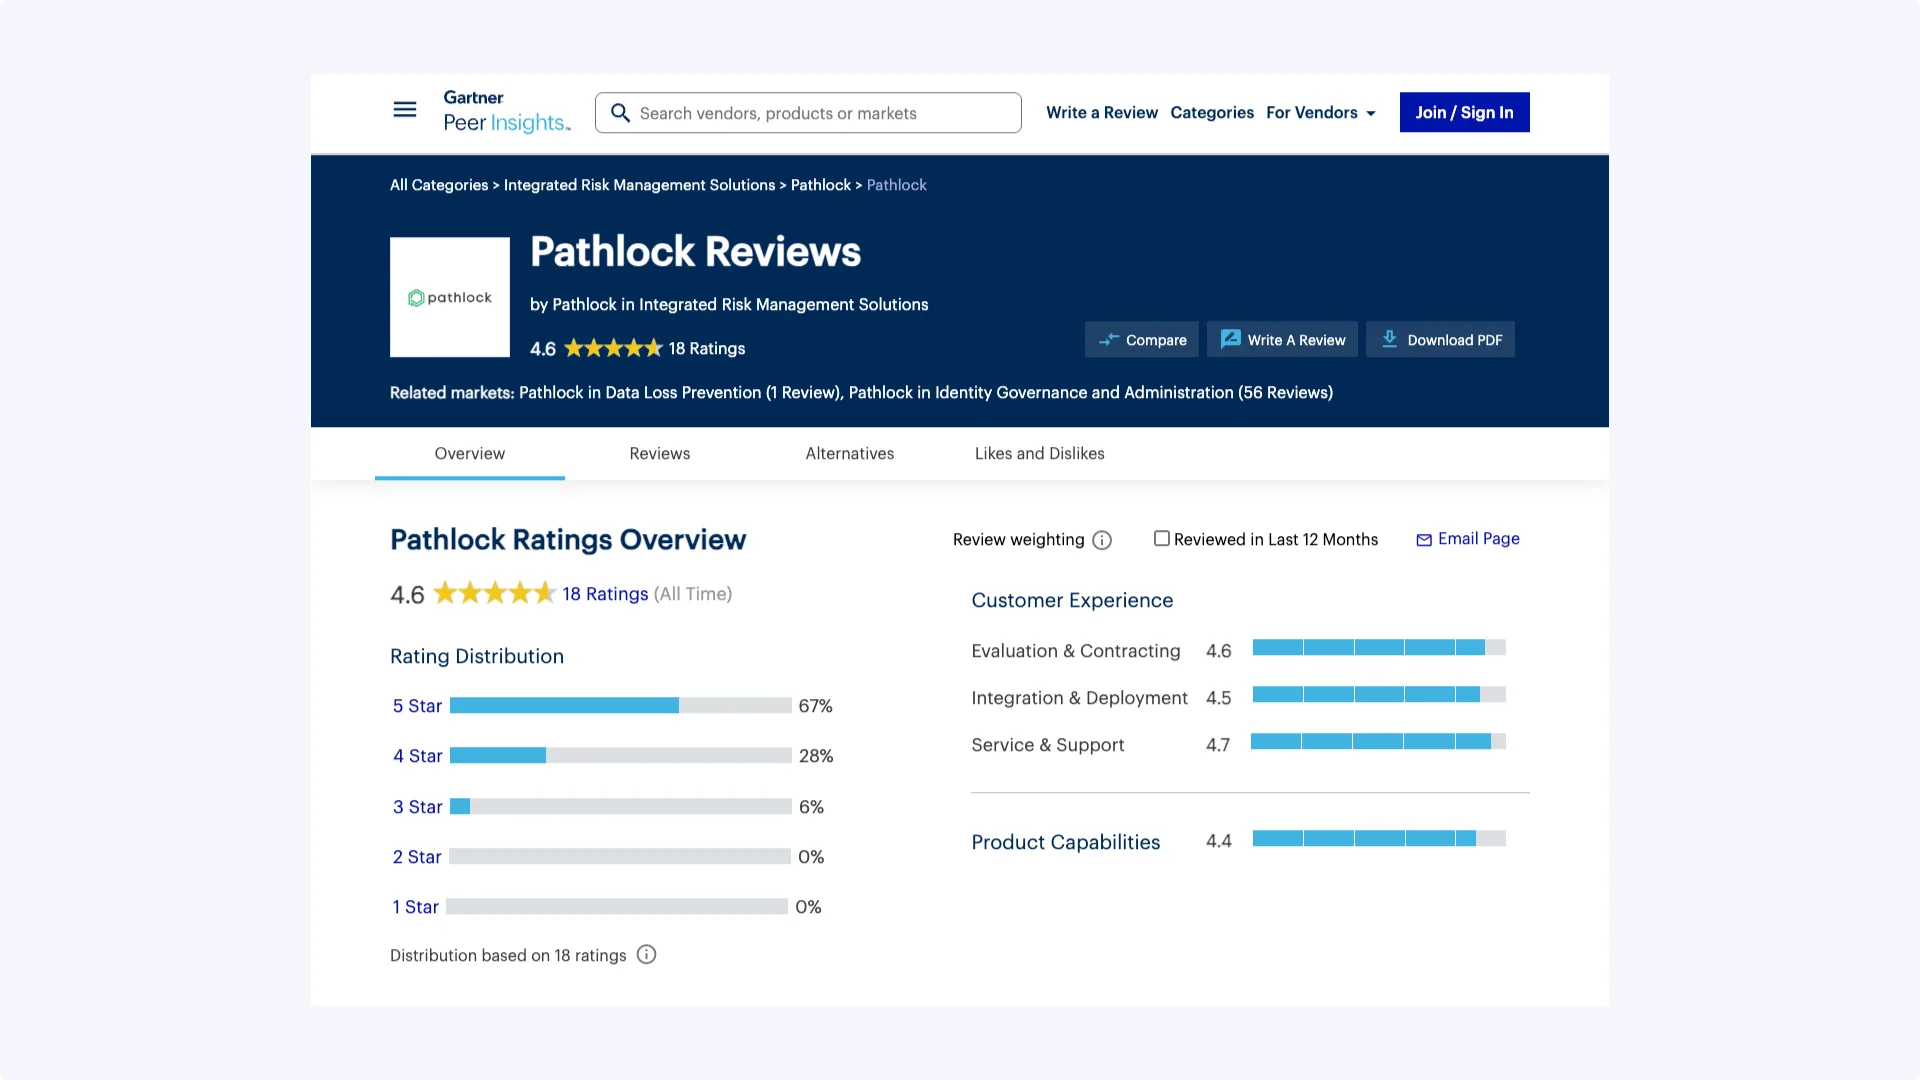Click the Review weighting info icon
This screenshot has height=1080, width=1920.
pos(1102,540)
